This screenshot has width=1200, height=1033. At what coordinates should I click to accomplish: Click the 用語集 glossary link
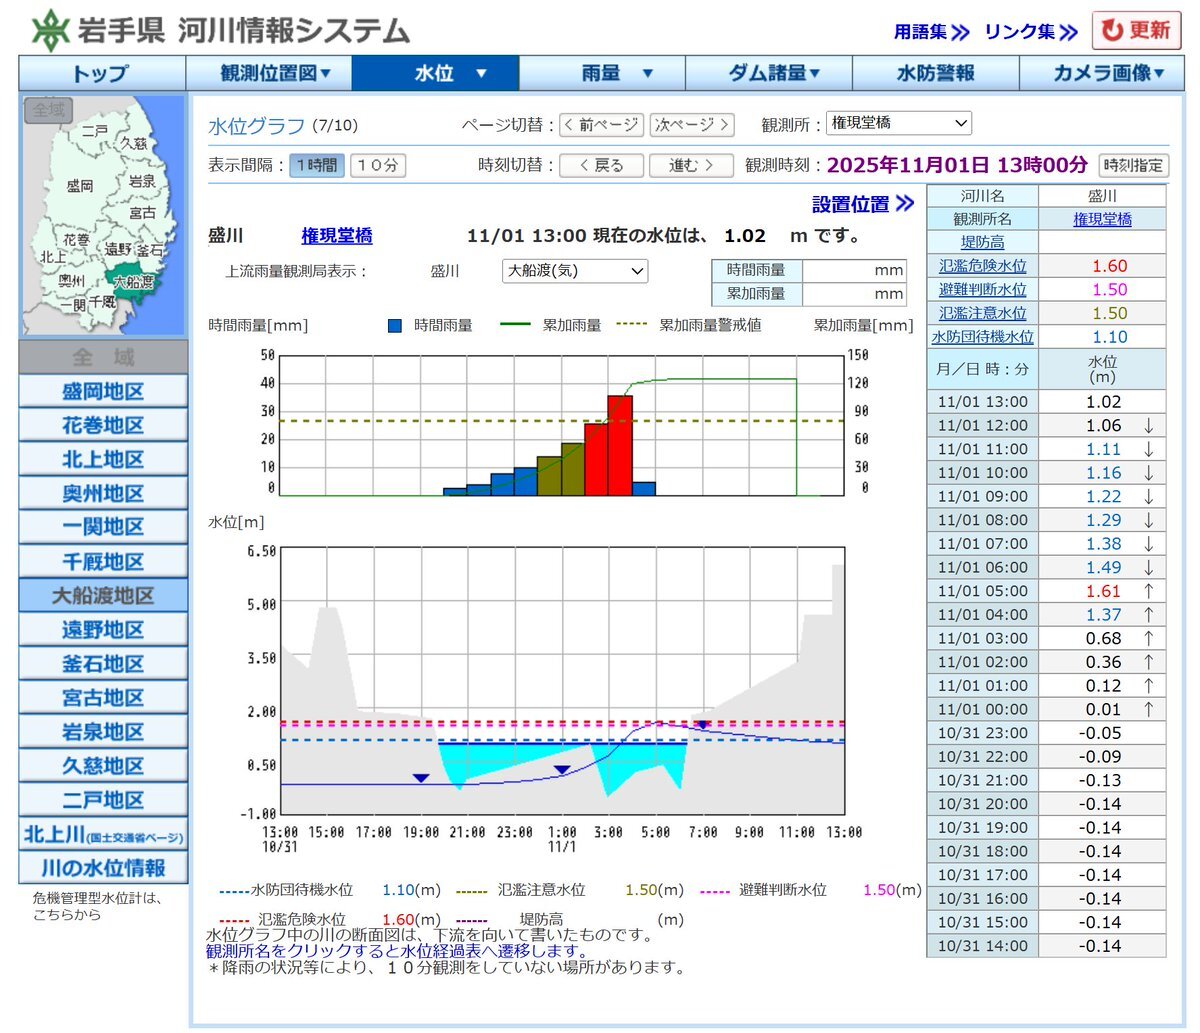tap(931, 32)
